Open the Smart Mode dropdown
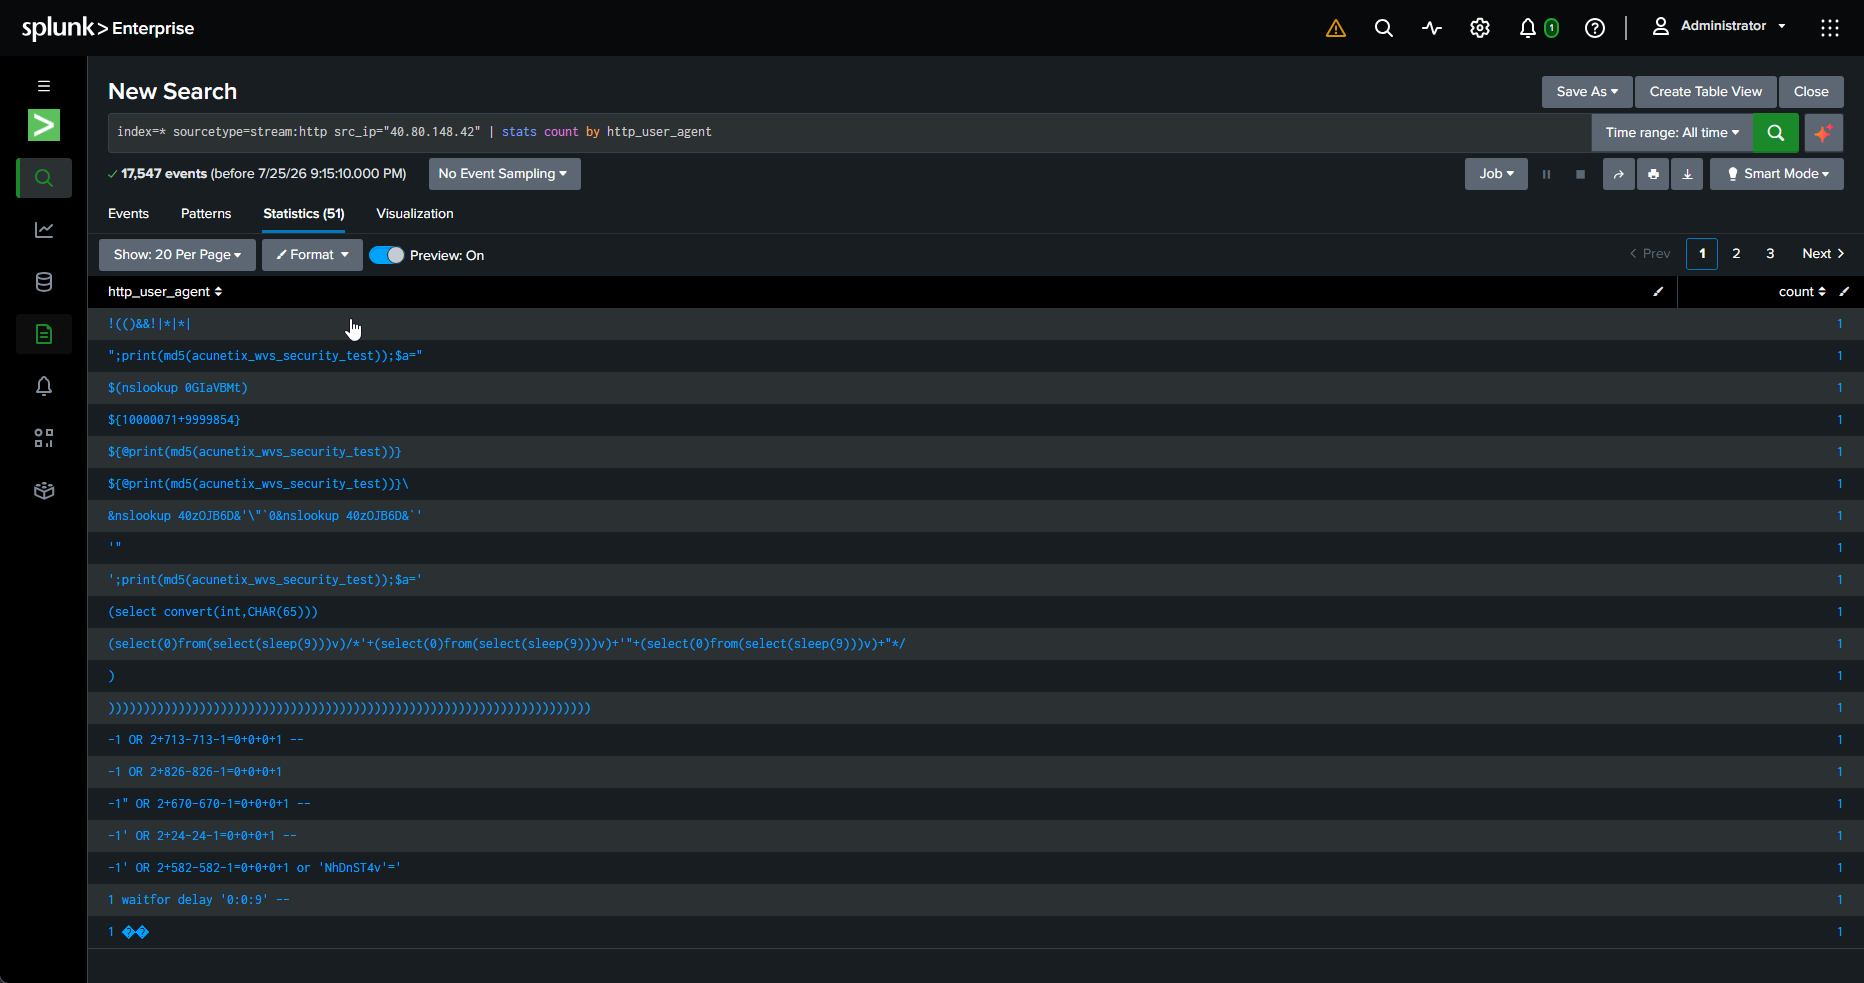 click(x=1777, y=174)
